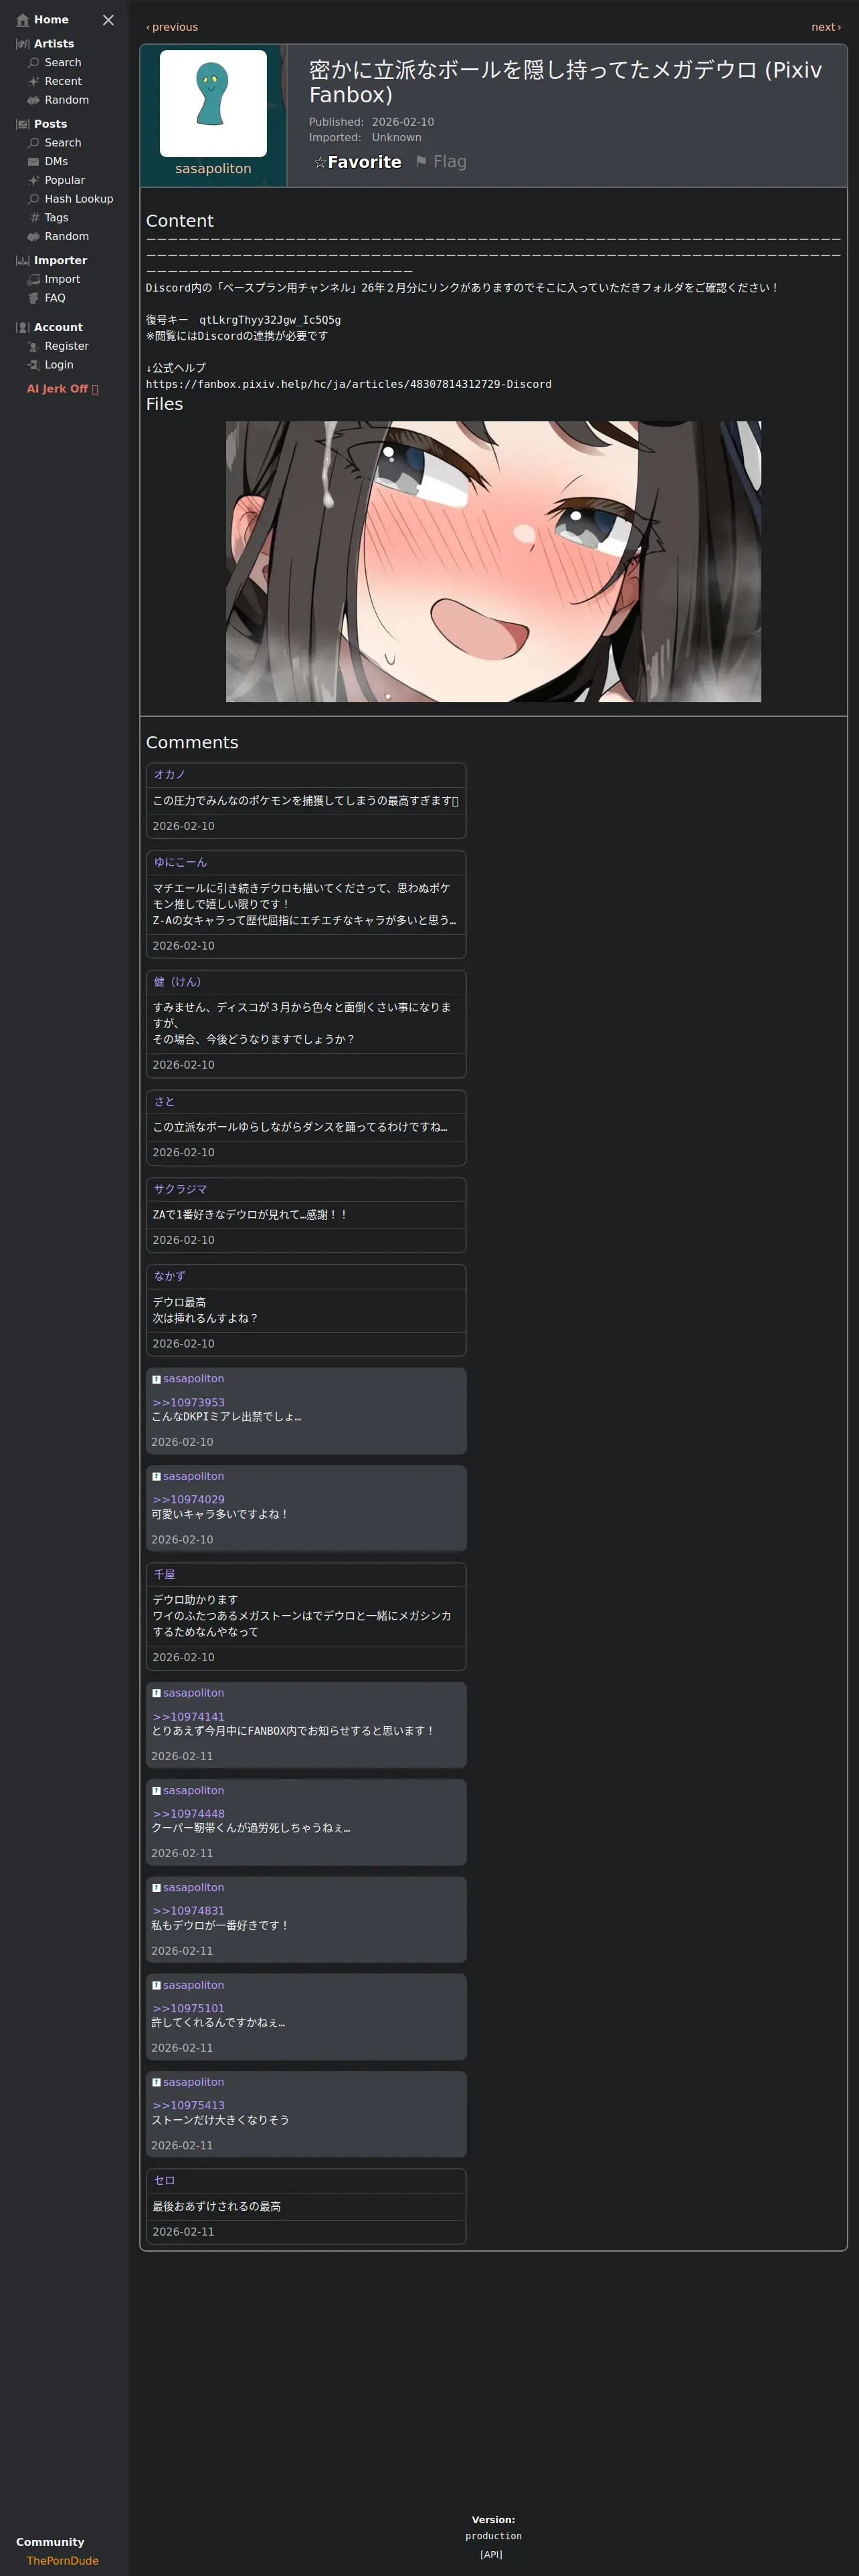Open the sasapoliton artist name link in header
The width and height of the screenshot is (859, 2576).
click(213, 169)
